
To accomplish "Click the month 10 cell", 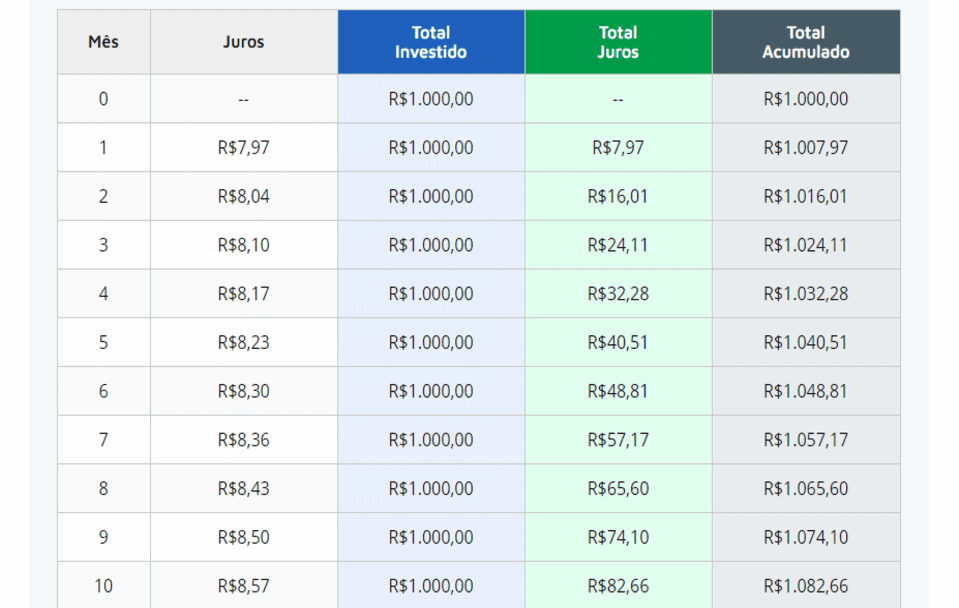I will [103, 586].
